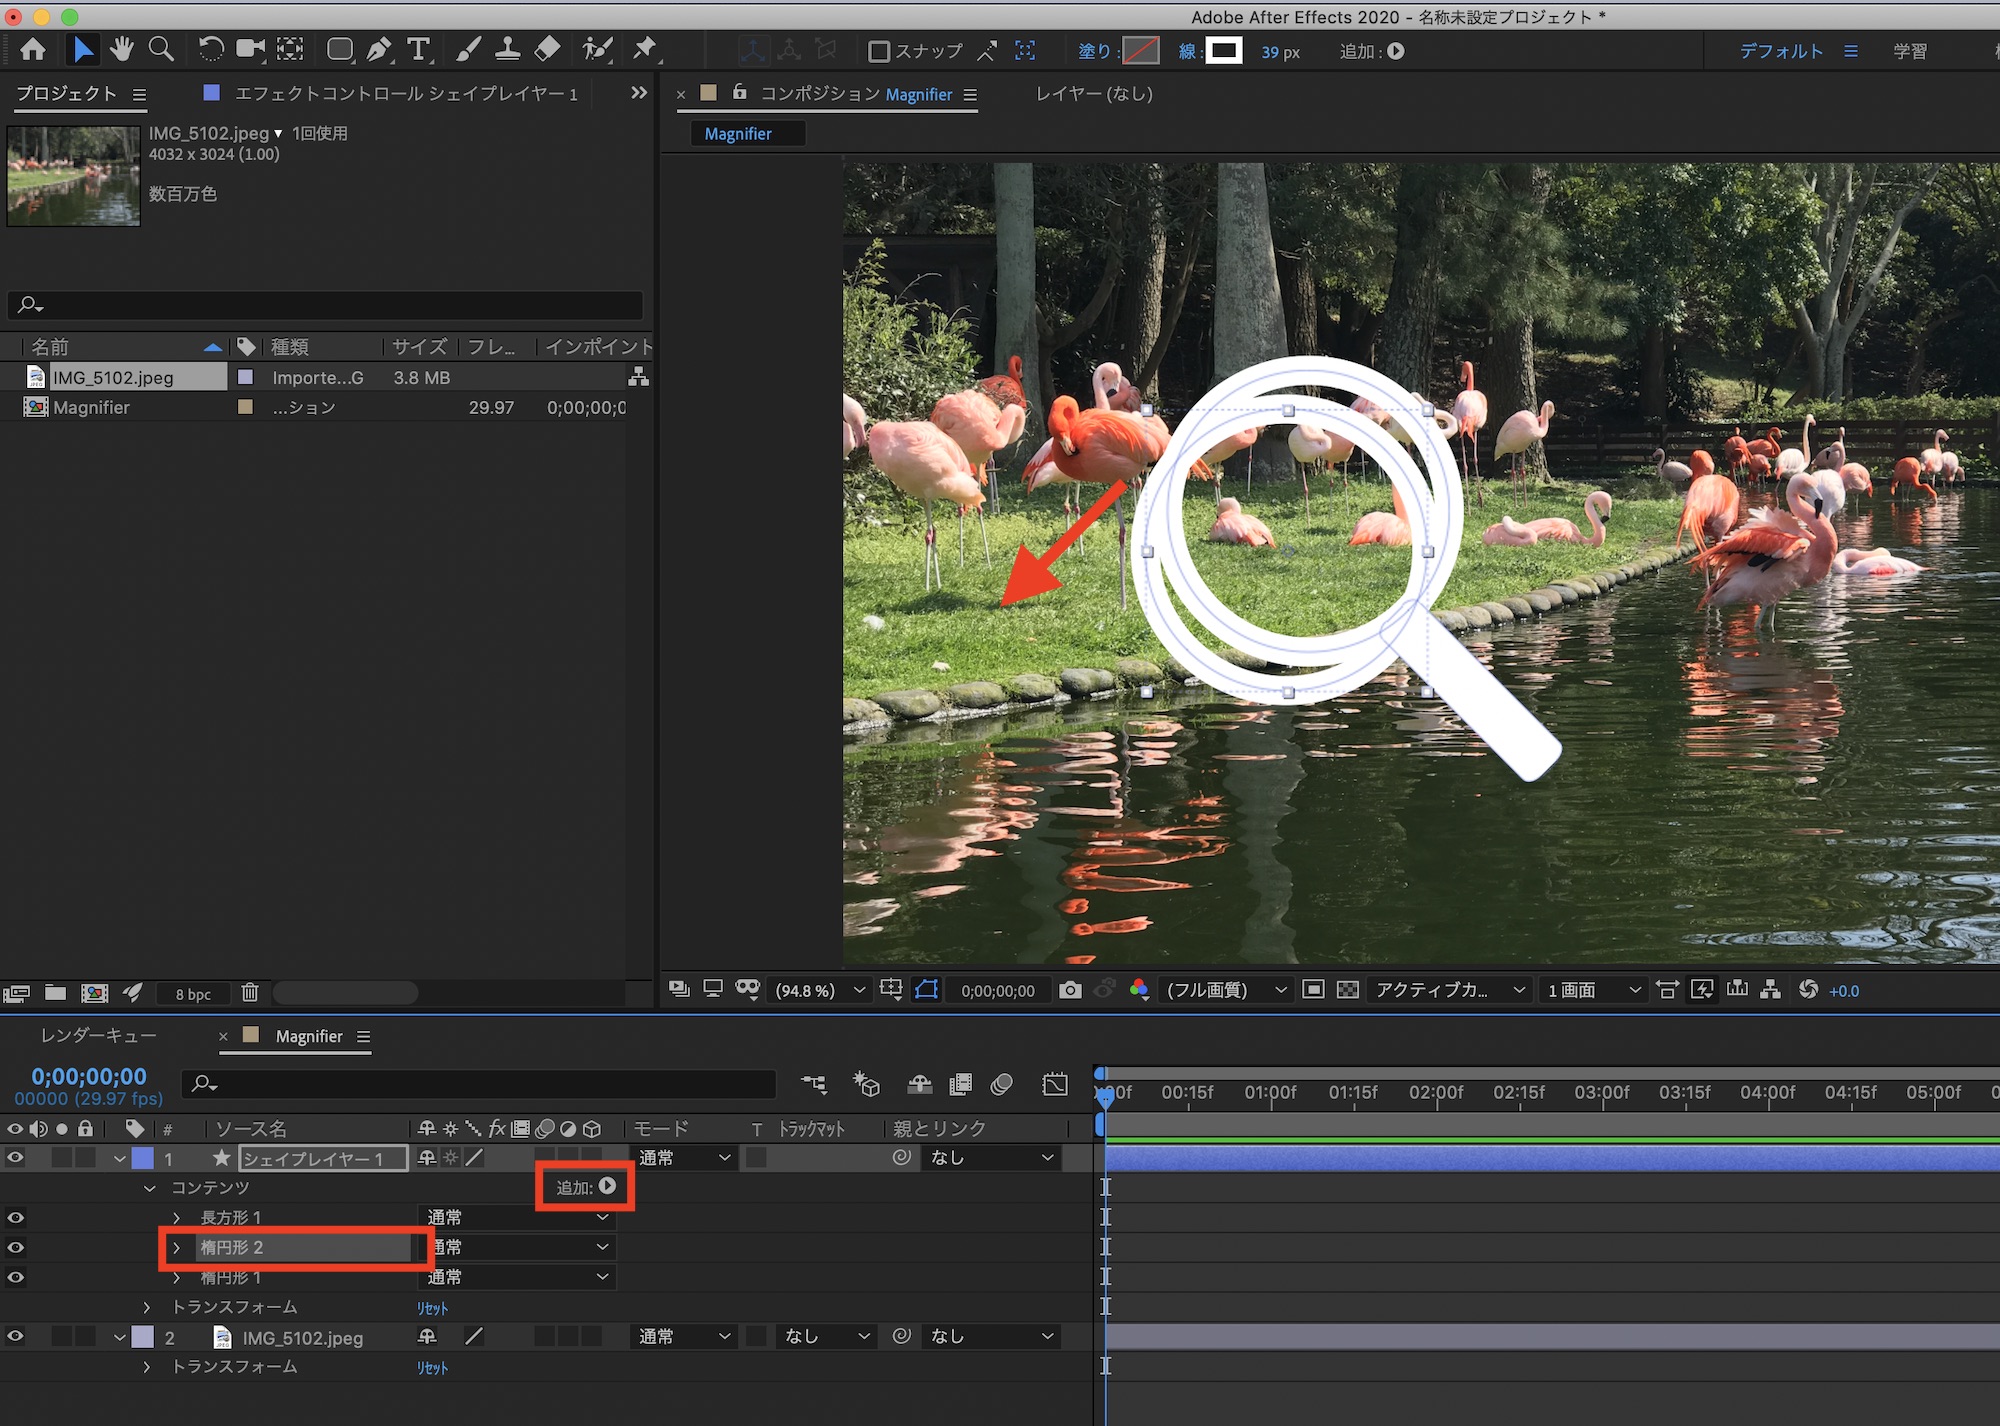Screen dimensions: 2000x1426
Task: Hide the 楕円形 2 shape visibility
Action: 15,1247
